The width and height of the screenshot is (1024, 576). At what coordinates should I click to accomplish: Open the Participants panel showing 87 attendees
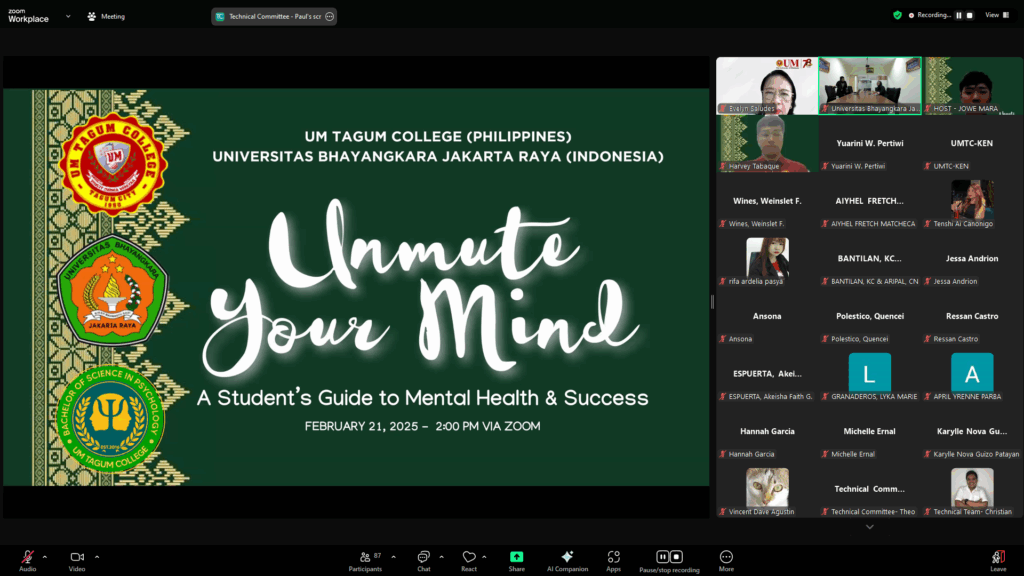pyautogui.click(x=366, y=558)
